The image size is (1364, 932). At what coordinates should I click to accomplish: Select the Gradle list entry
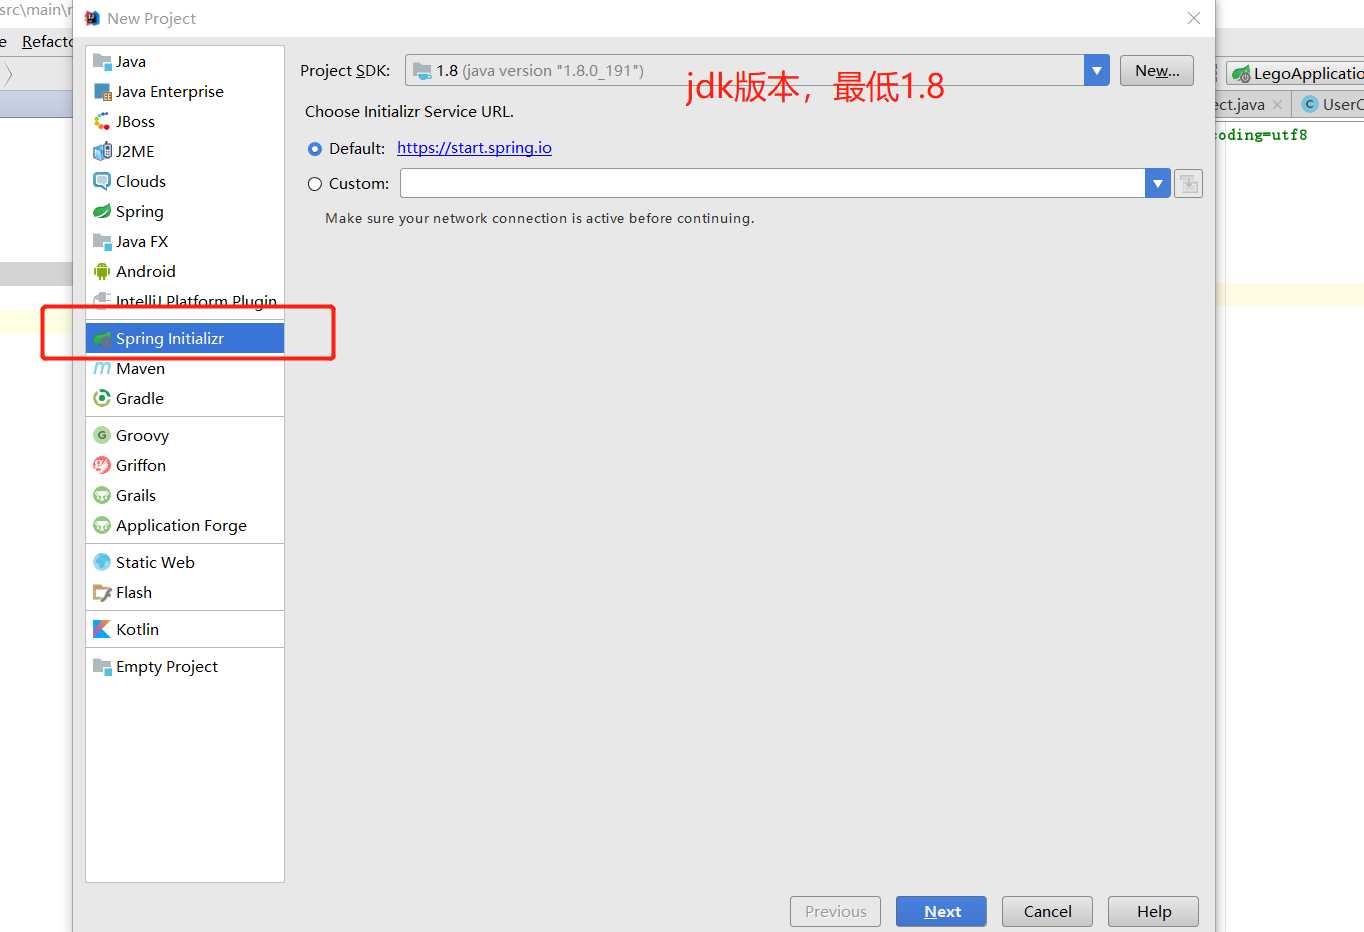[185, 399]
